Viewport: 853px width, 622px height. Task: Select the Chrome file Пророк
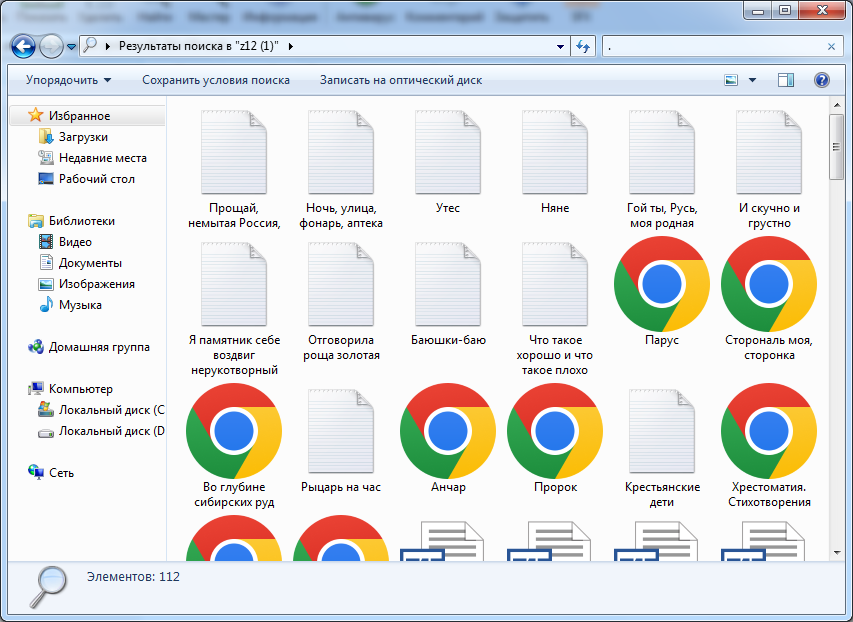555,439
